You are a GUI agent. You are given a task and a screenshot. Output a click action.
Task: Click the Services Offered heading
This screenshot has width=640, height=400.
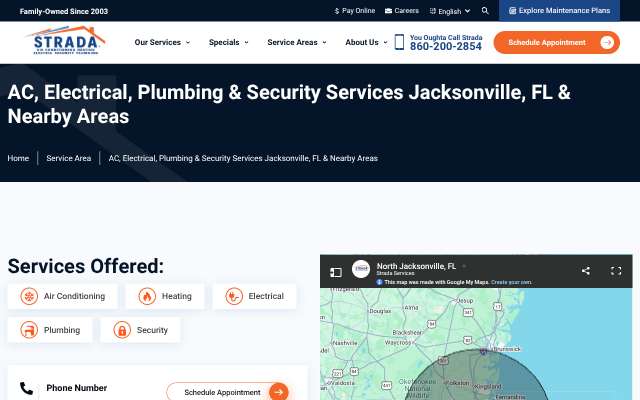(x=86, y=266)
